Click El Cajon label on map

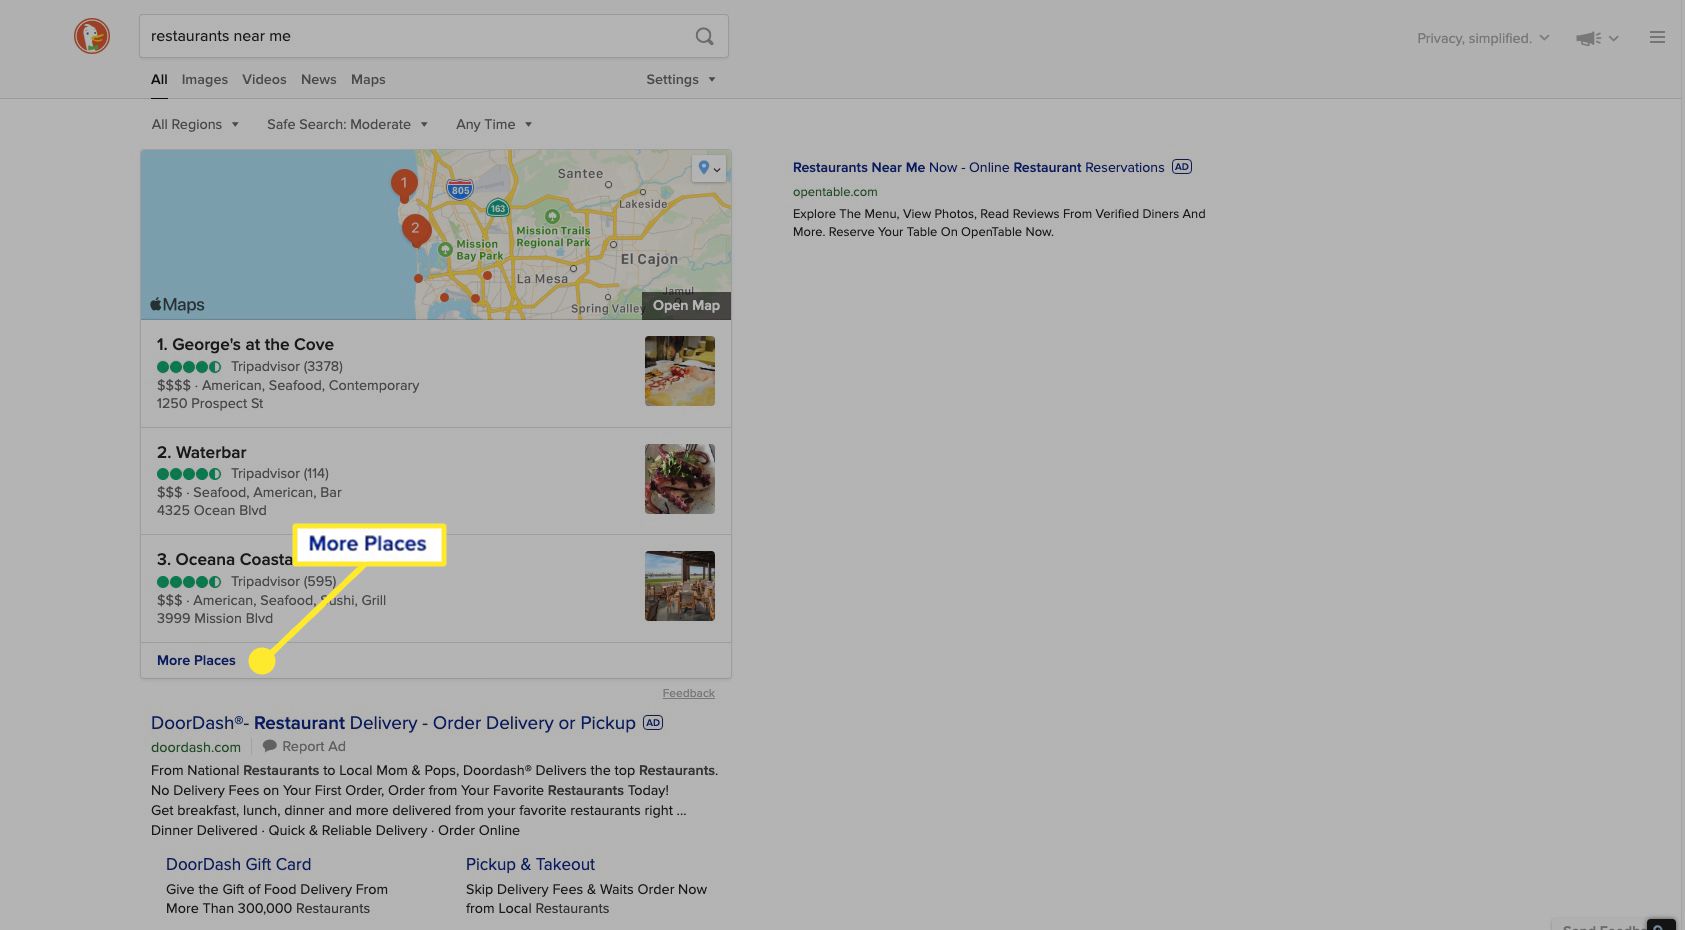click(649, 259)
